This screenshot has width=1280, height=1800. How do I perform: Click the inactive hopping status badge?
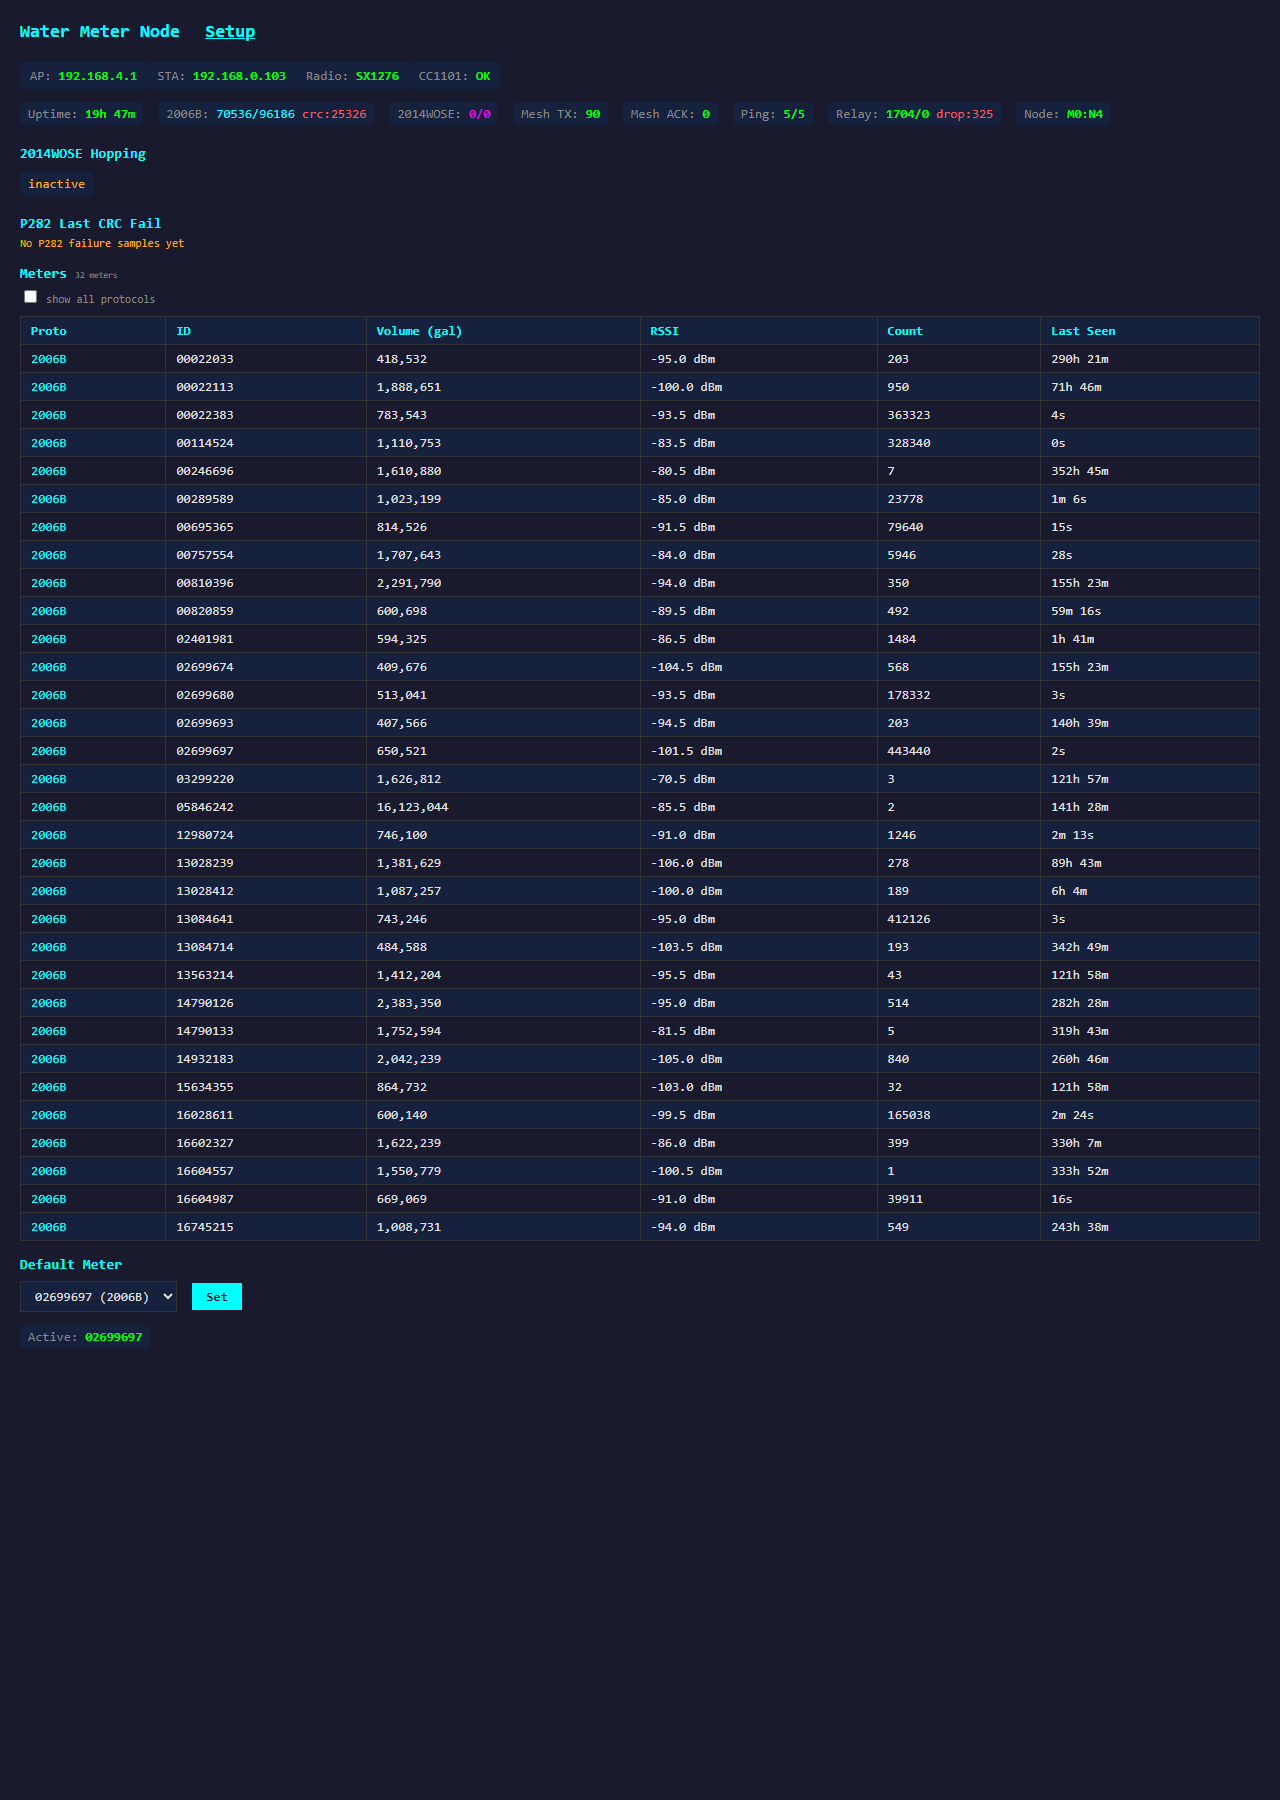coord(57,184)
